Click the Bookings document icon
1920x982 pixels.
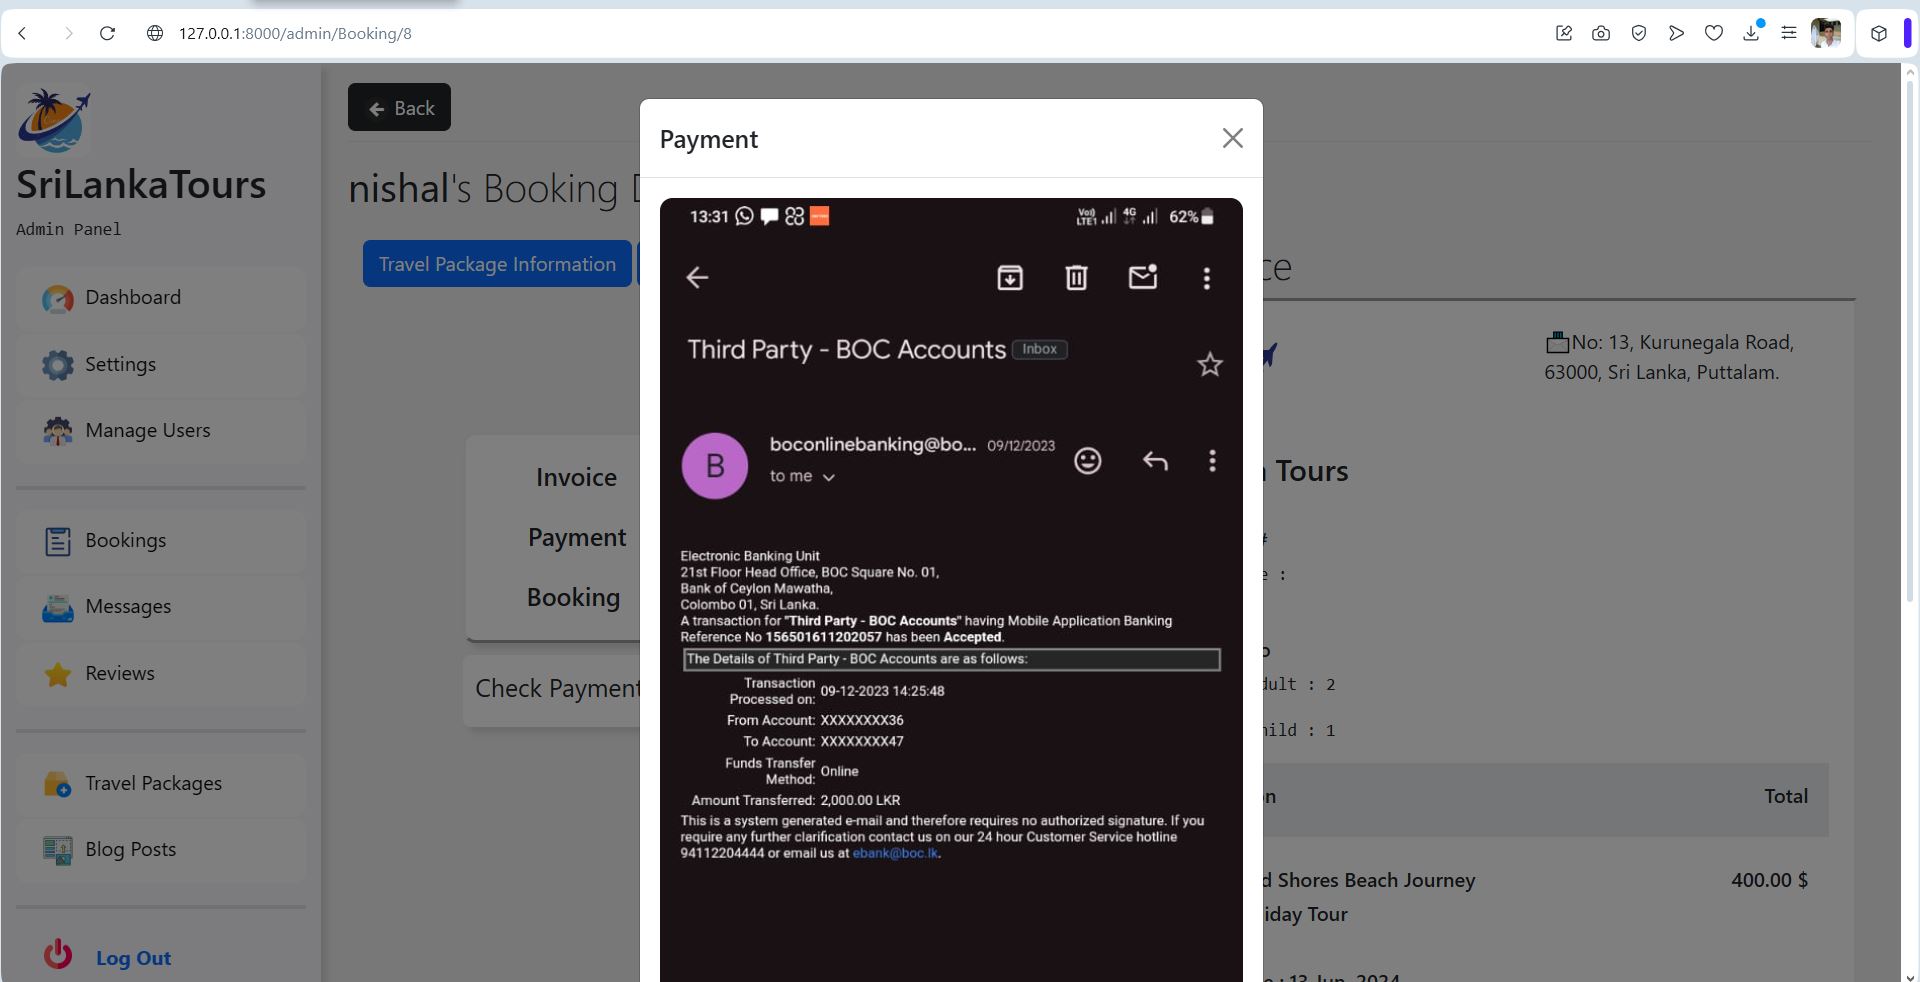[x=58, y=541]
